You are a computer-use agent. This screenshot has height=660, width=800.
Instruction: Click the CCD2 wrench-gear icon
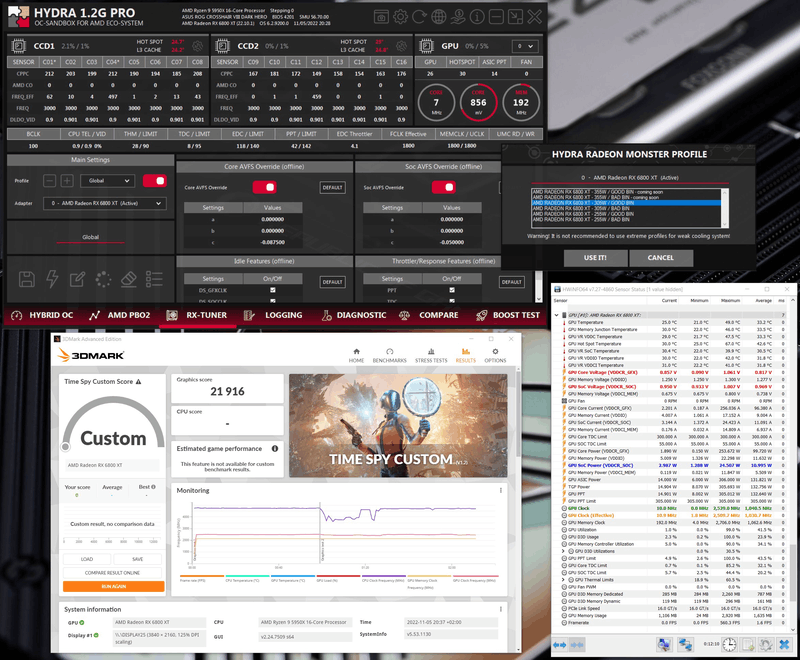(x=402, y=46)
